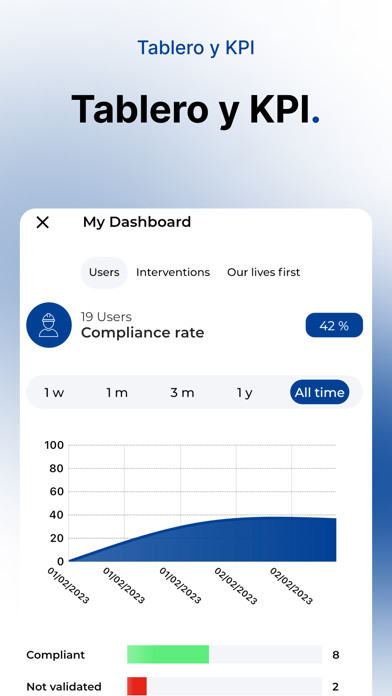Select the 1 w time range
The image size is (392, 696).
54,393
